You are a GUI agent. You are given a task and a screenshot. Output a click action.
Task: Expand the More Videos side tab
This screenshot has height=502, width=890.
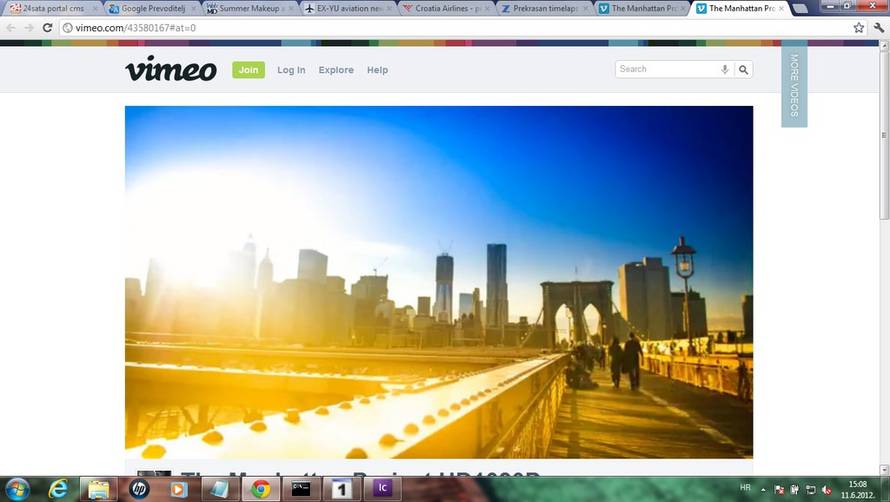click(794, 85)
